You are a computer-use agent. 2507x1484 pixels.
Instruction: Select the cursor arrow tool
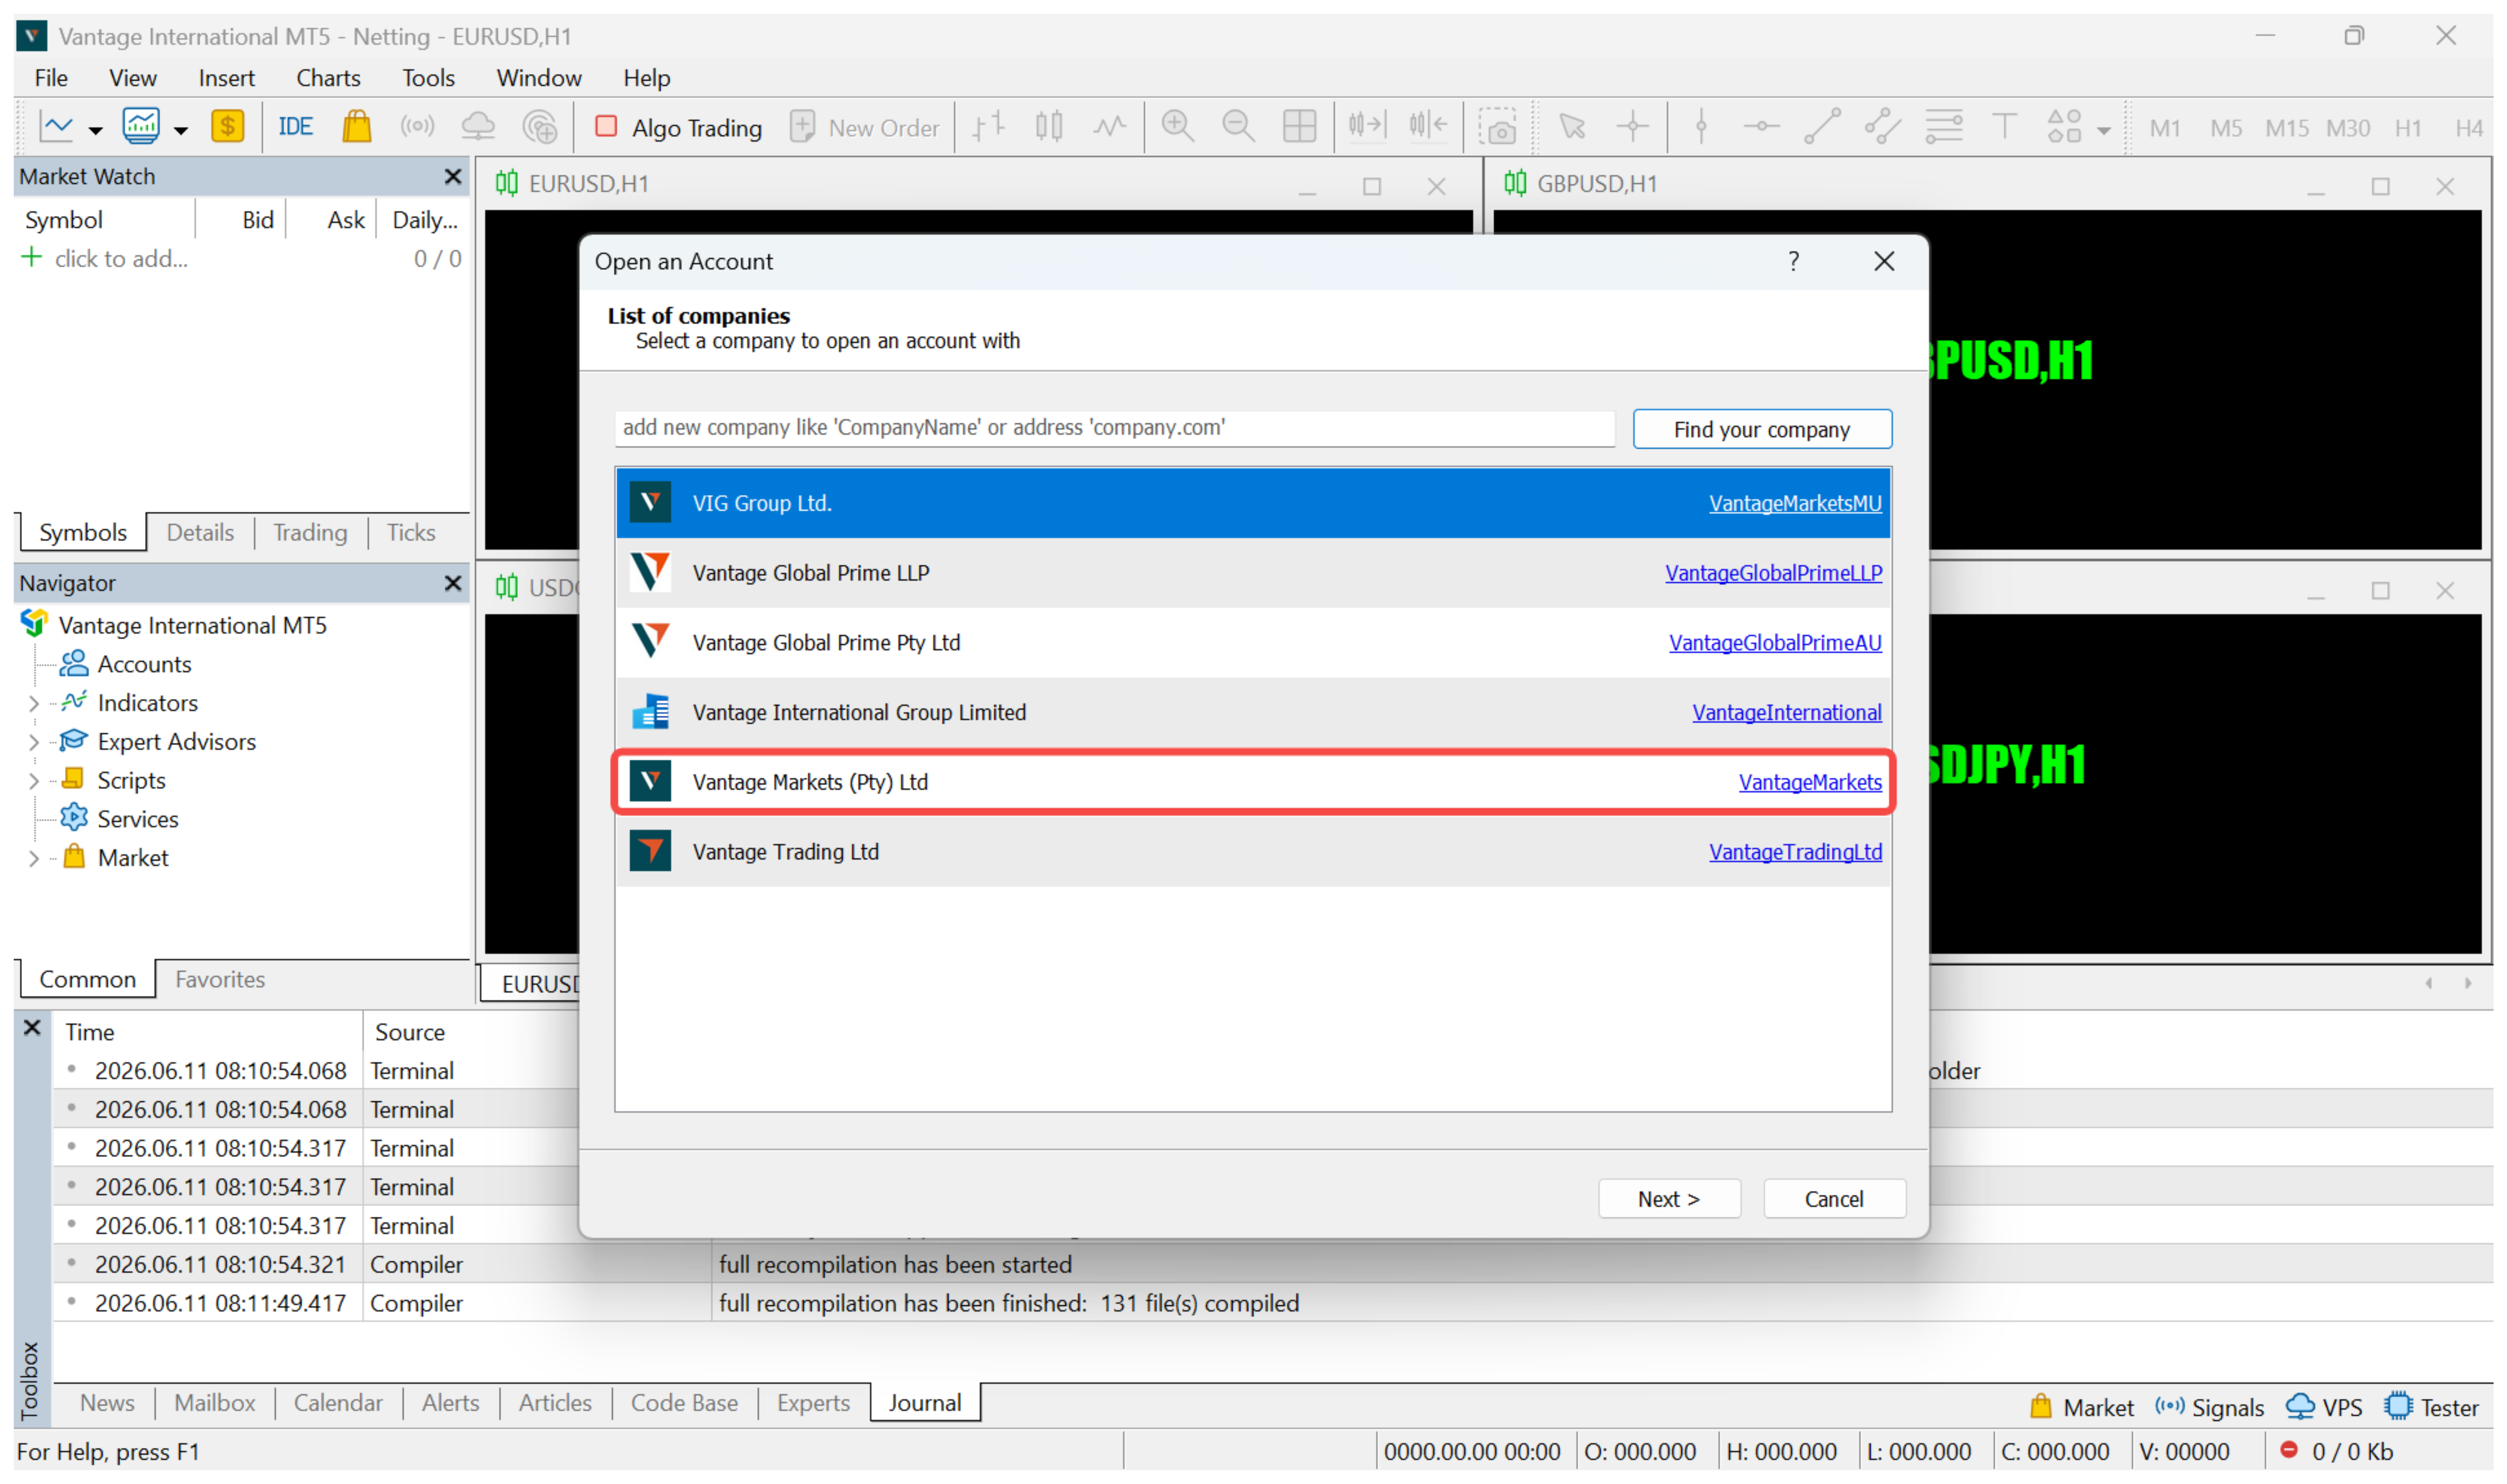pyautogui.click(x=1572, y=127)
